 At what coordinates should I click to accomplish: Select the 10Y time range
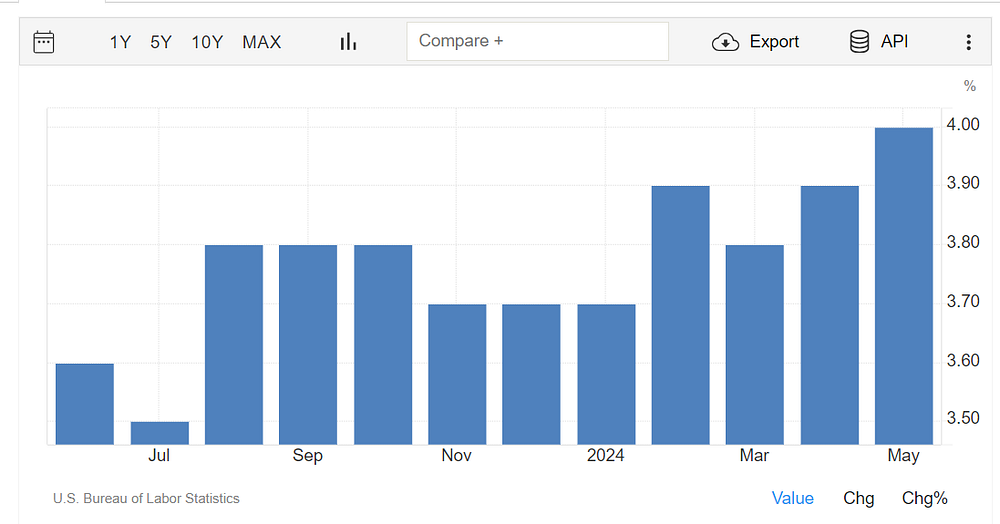(x=207, y=42)
